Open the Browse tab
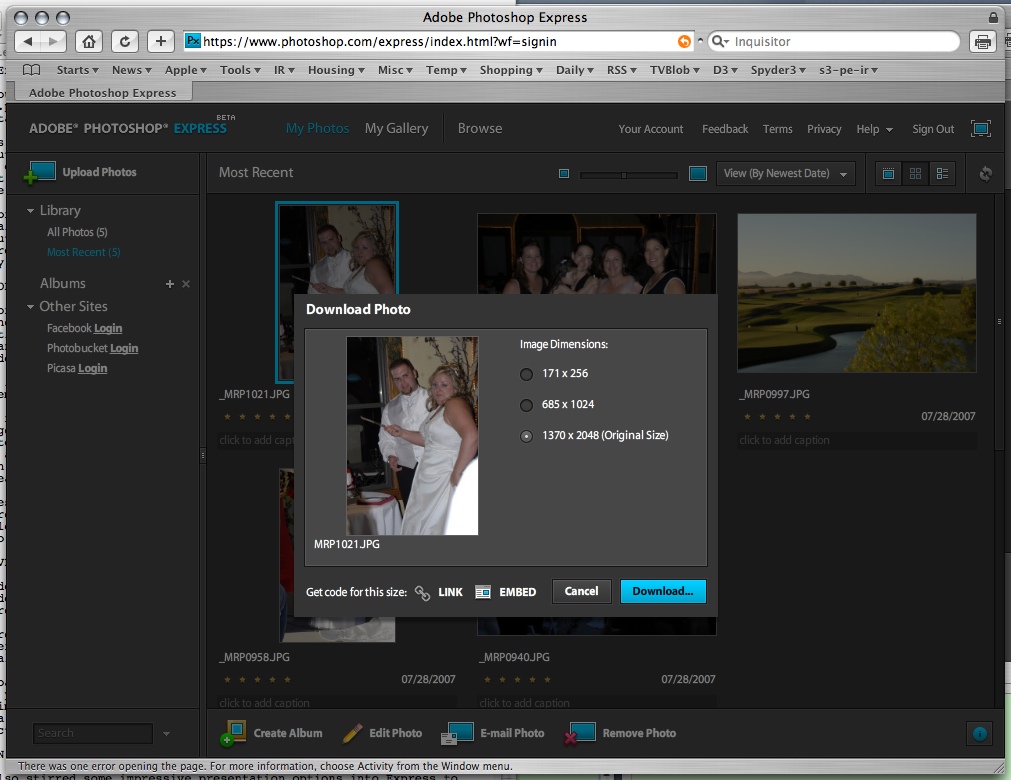1011x780 pixels. [480, 128]
